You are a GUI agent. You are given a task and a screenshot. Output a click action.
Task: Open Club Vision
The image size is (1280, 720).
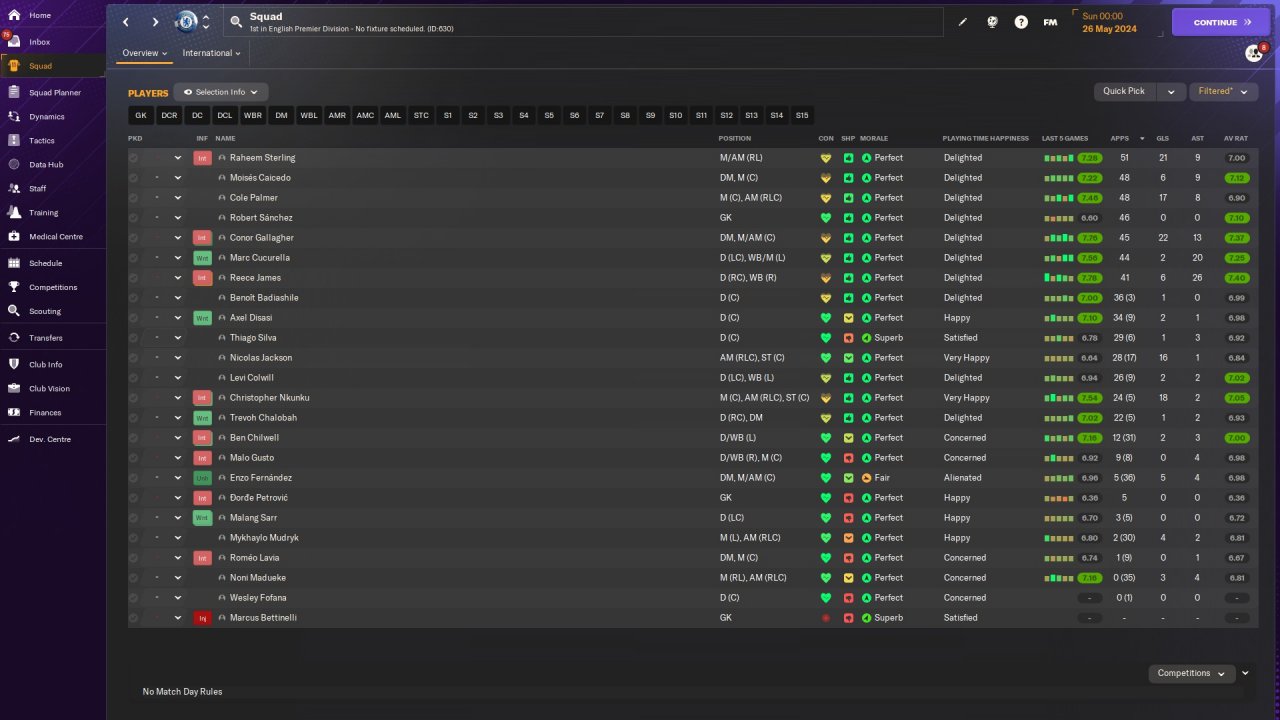click(x=52, y=388)
